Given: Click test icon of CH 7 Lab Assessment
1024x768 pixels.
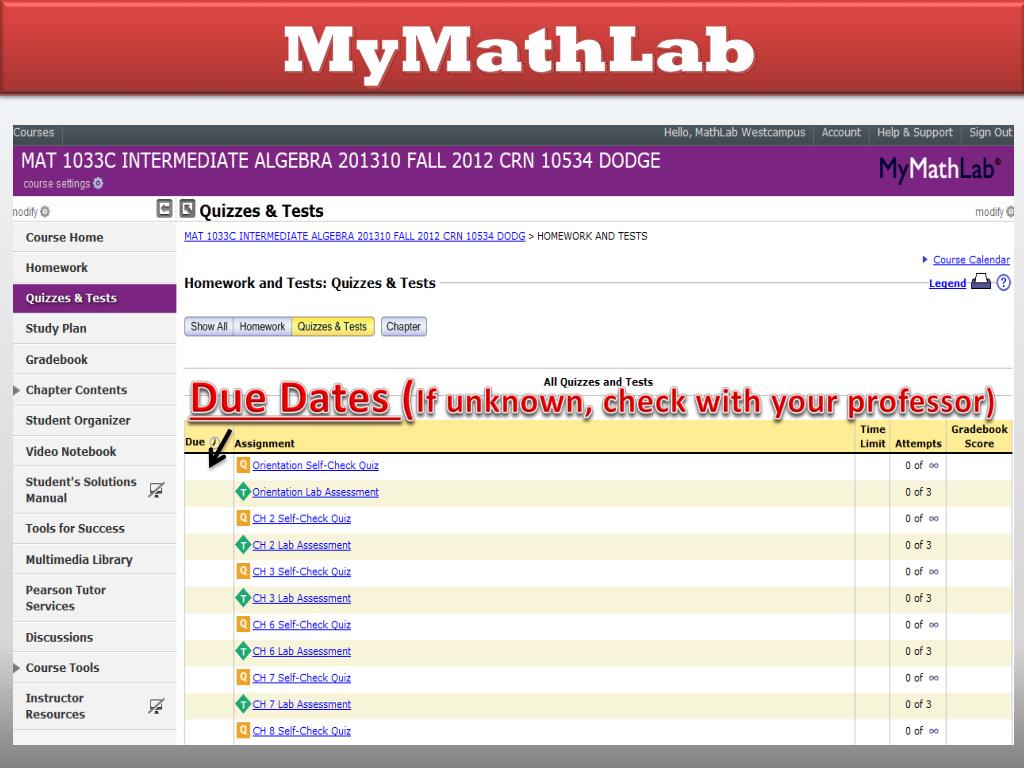Looking at the screenshot, I should (x=243, y=704).
